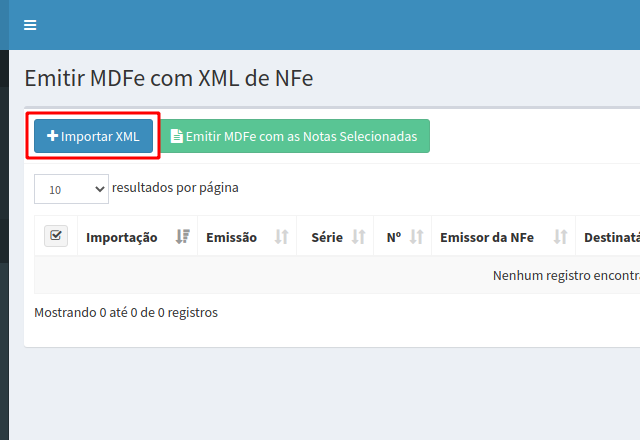This screenshot has height=440, width=640.
Task: Click the sort arrows beside Emissão
Action: tap(281, 237)
